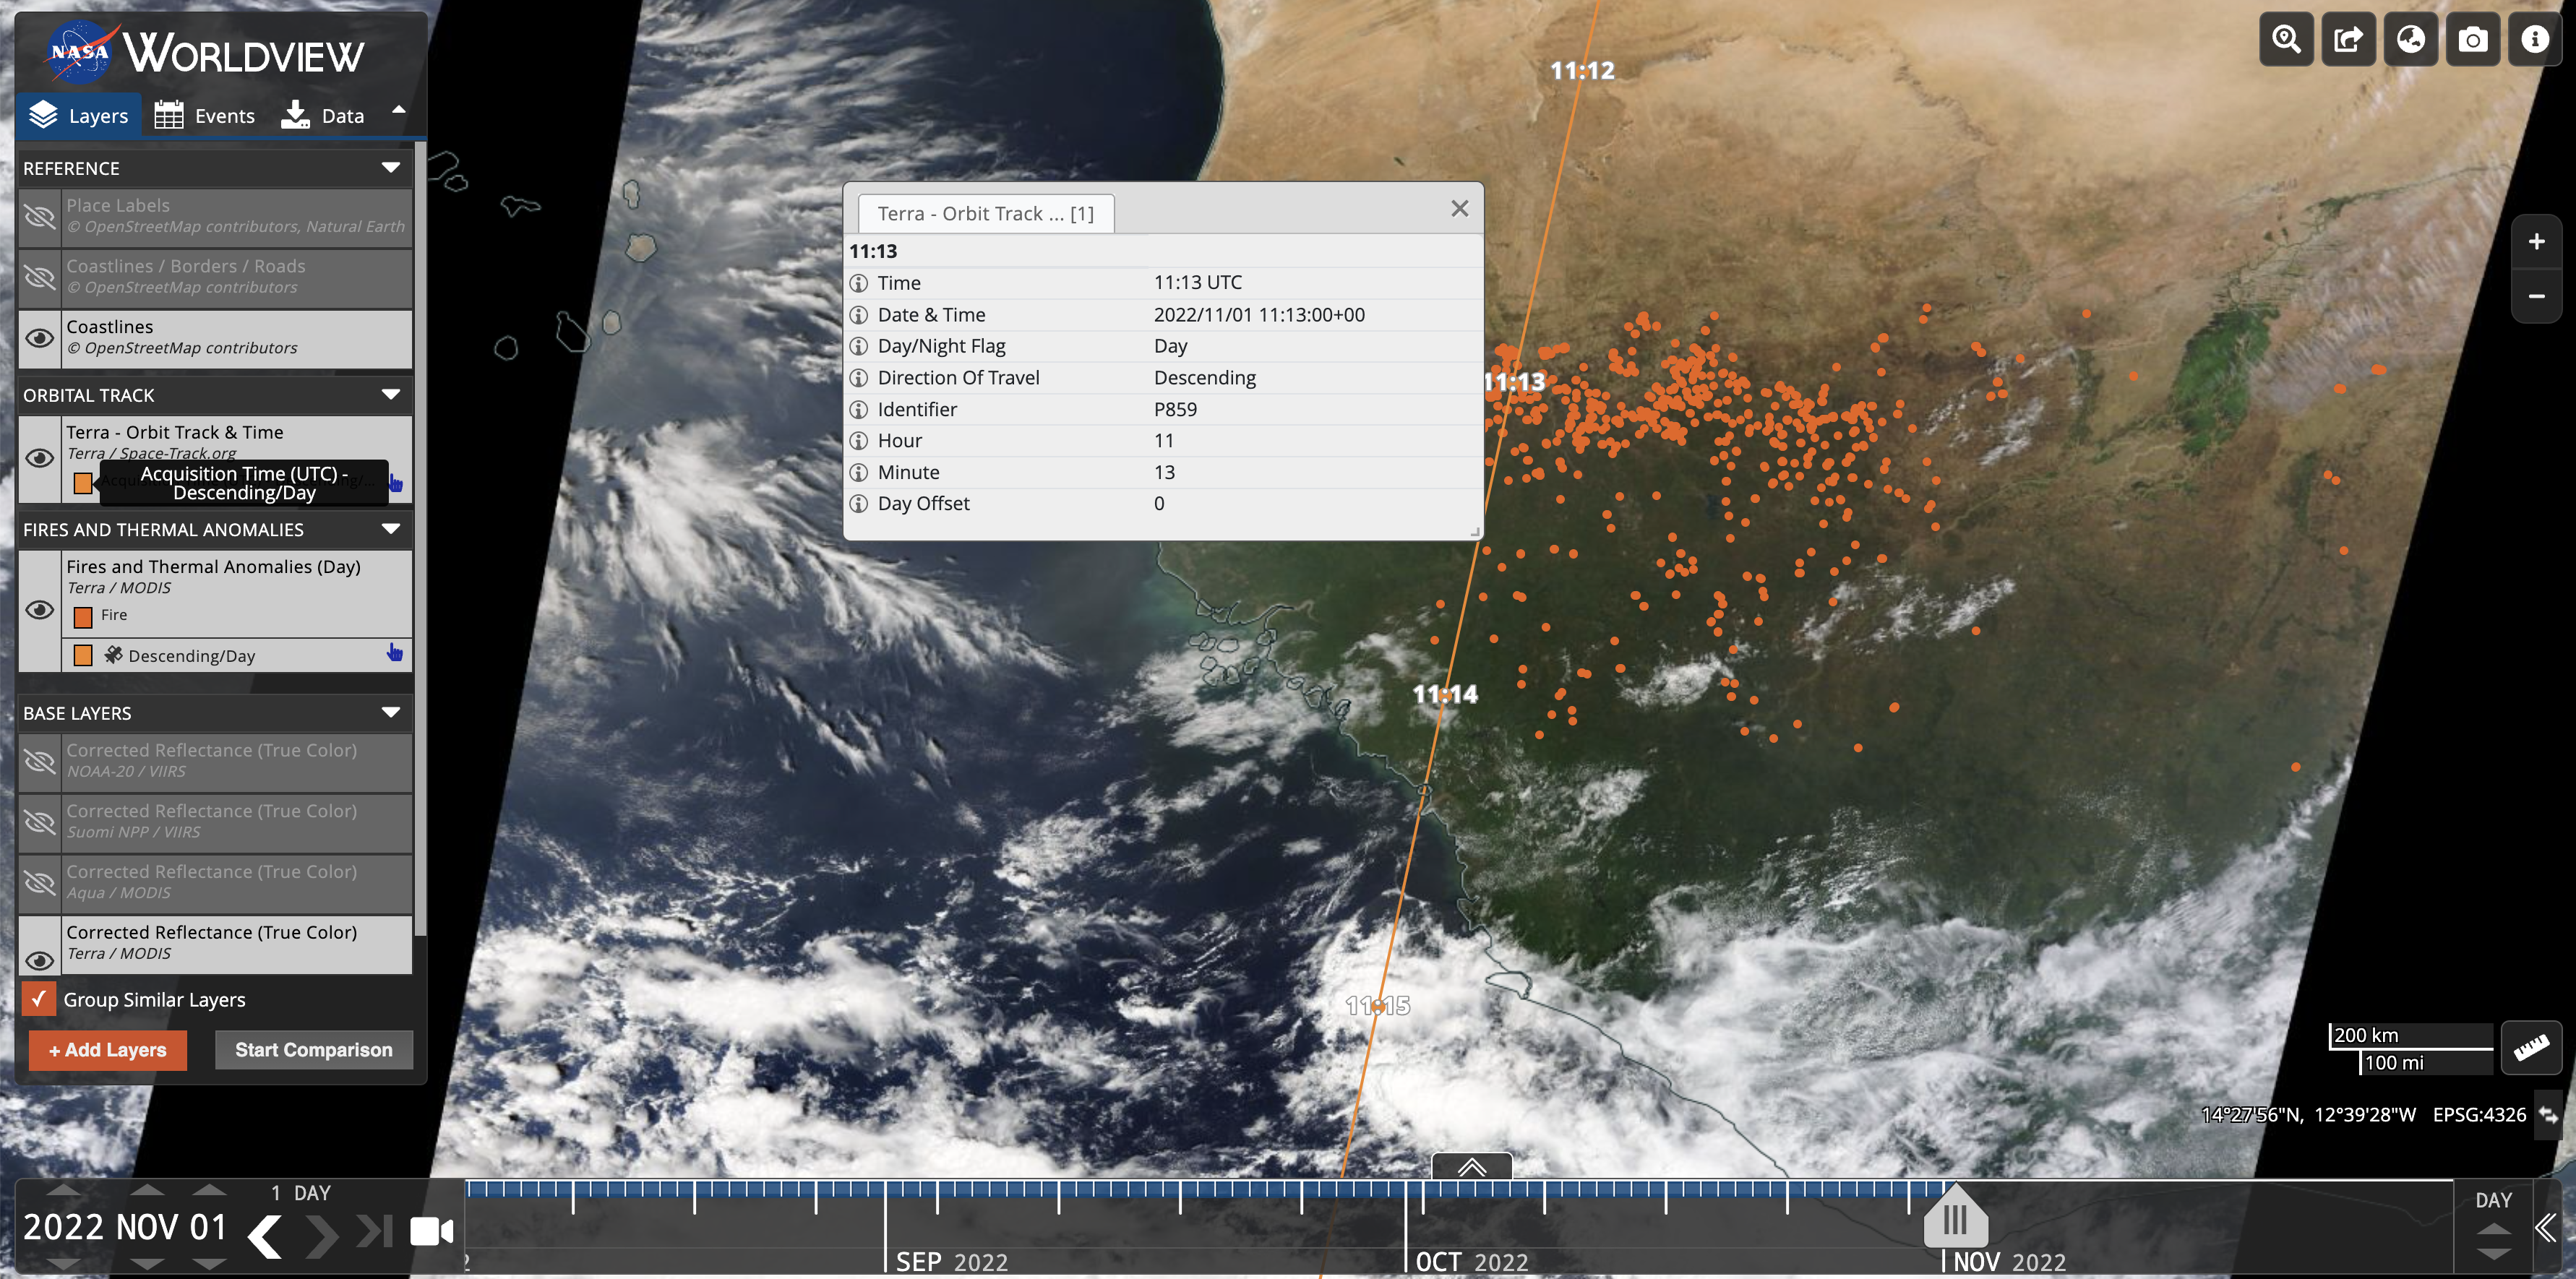Open the information menu icon
Image resolution: width=2576 pixels, height=1279 pixels.
pos(2534,39)
